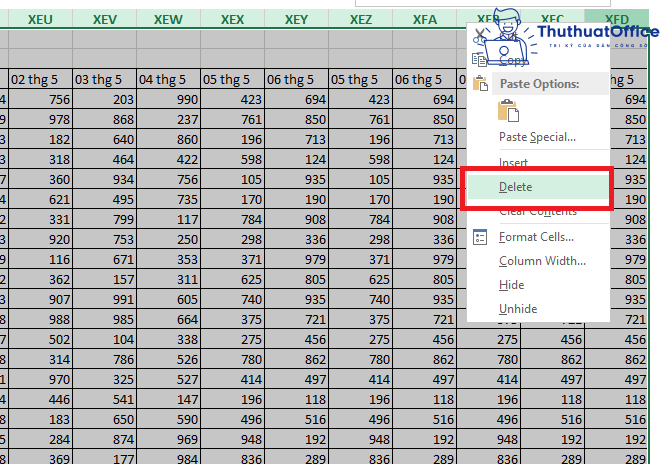
Task: Click the cell labeled 02 thg 5
Action: 40,79
